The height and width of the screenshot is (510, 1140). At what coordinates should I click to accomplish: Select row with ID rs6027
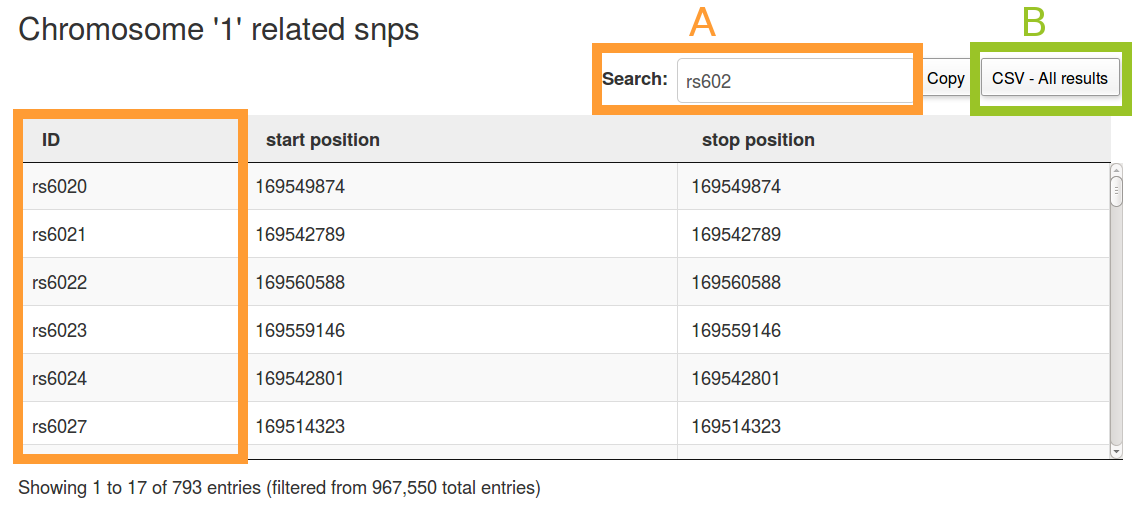pos(566,426)
